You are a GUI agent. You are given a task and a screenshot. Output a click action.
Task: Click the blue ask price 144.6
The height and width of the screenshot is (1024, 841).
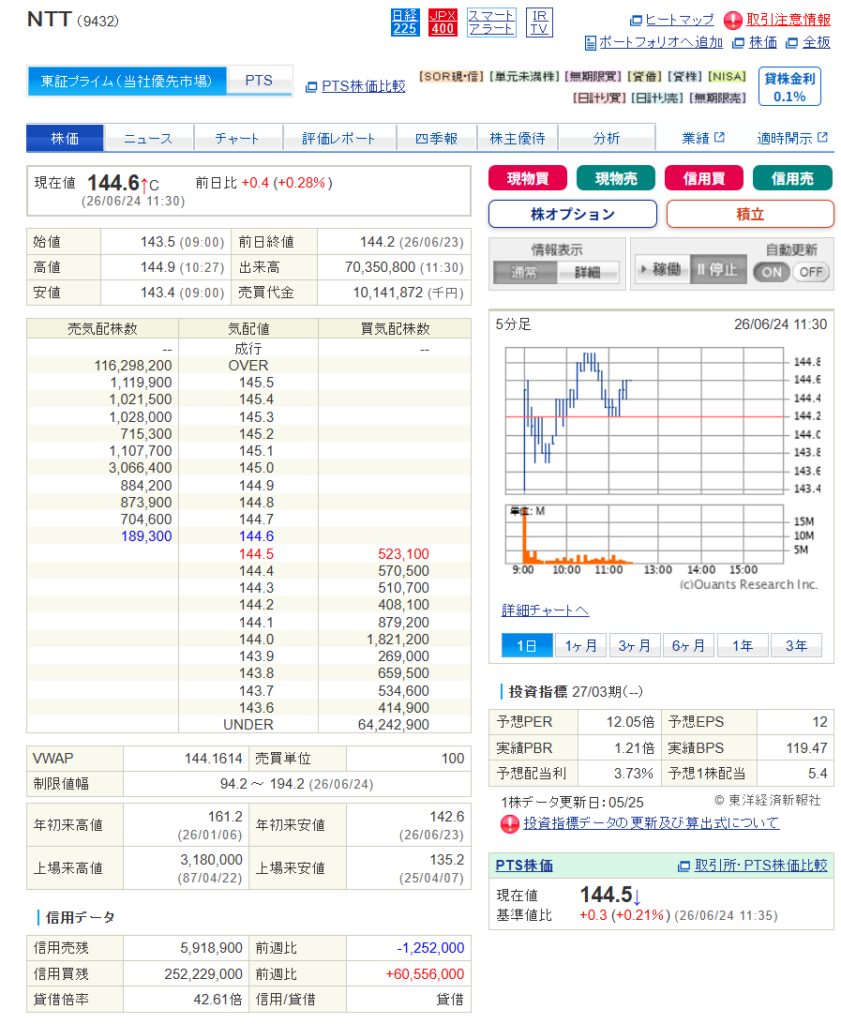[256, 537]
